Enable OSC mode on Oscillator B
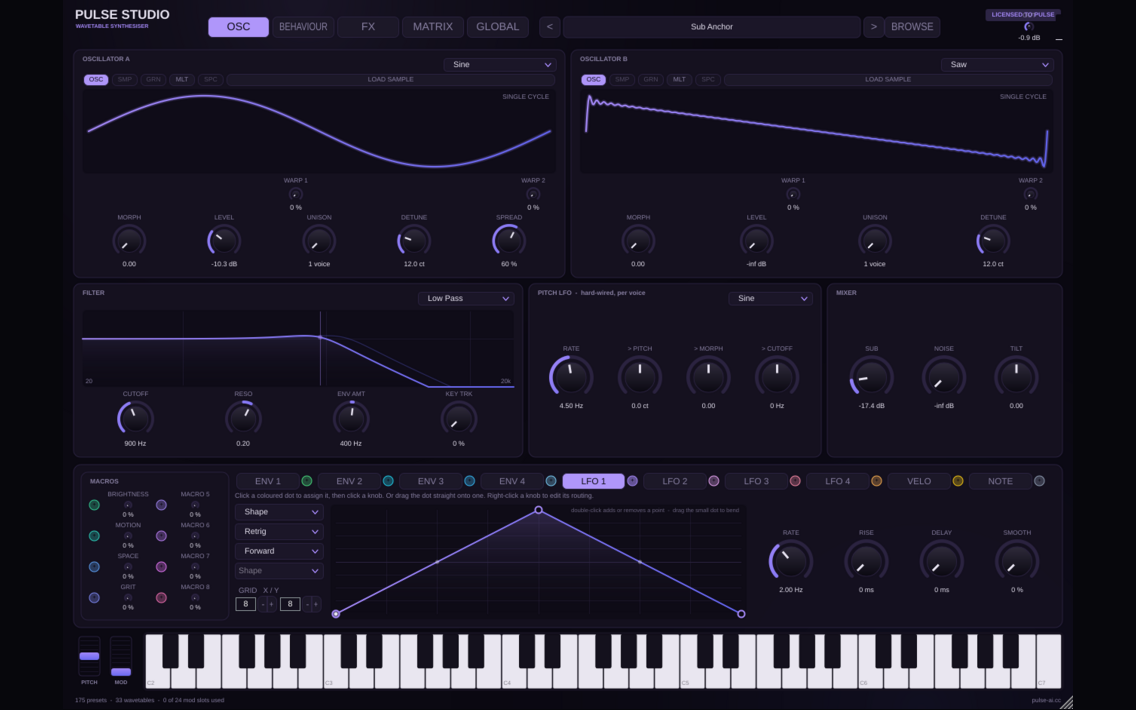The height and width of the screenshot is (710, 1136). click(x=593, y=80)
